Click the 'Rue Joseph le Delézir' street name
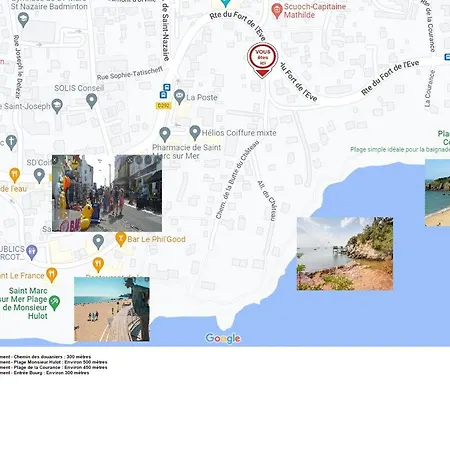This screenshot has height=450, width=450. (17, 67)
